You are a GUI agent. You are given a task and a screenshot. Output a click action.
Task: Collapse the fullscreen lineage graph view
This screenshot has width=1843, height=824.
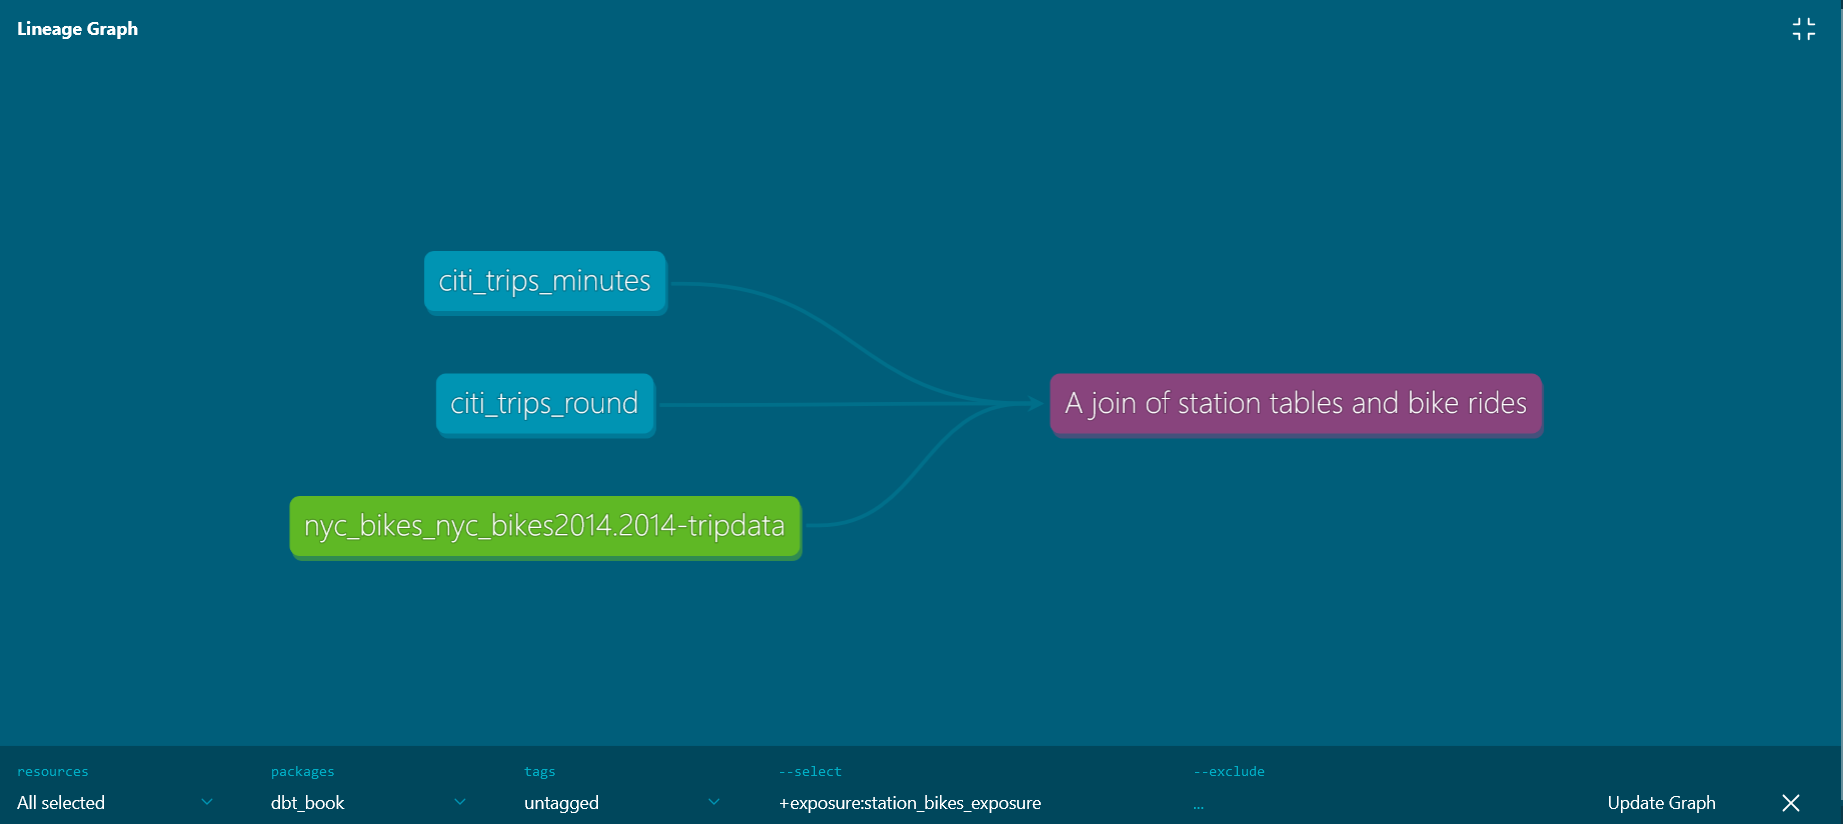click(x=1803, y=29)
